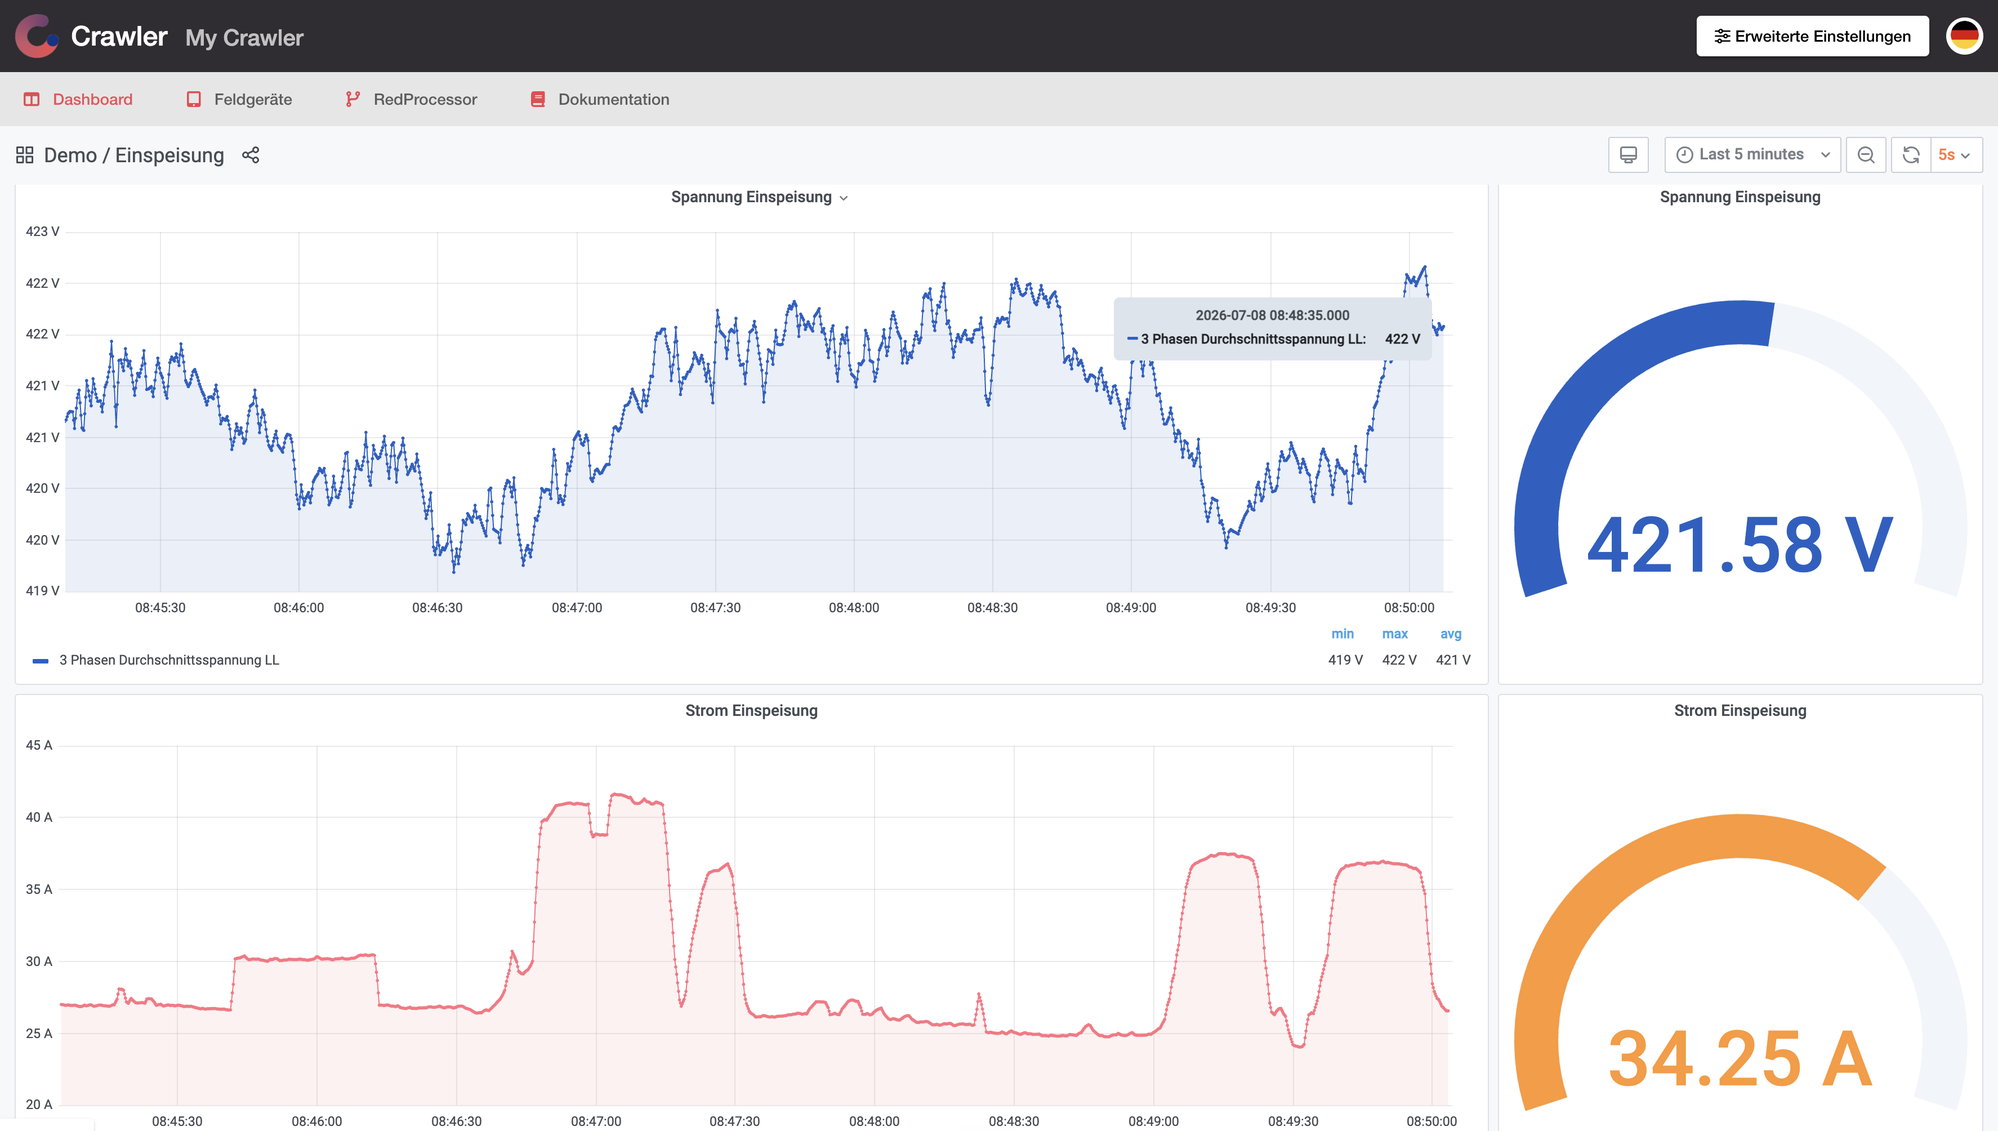1998x1131 pixels.
Task: Click the 423 V axis label
Action: (x=43, y=231)
